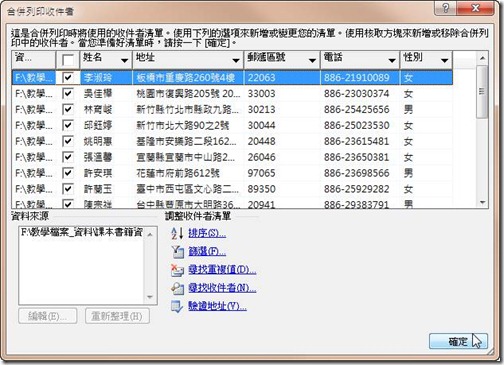
Task: Click the 資料來源 list's scroll-up arrow
Action: pos(150,235)
